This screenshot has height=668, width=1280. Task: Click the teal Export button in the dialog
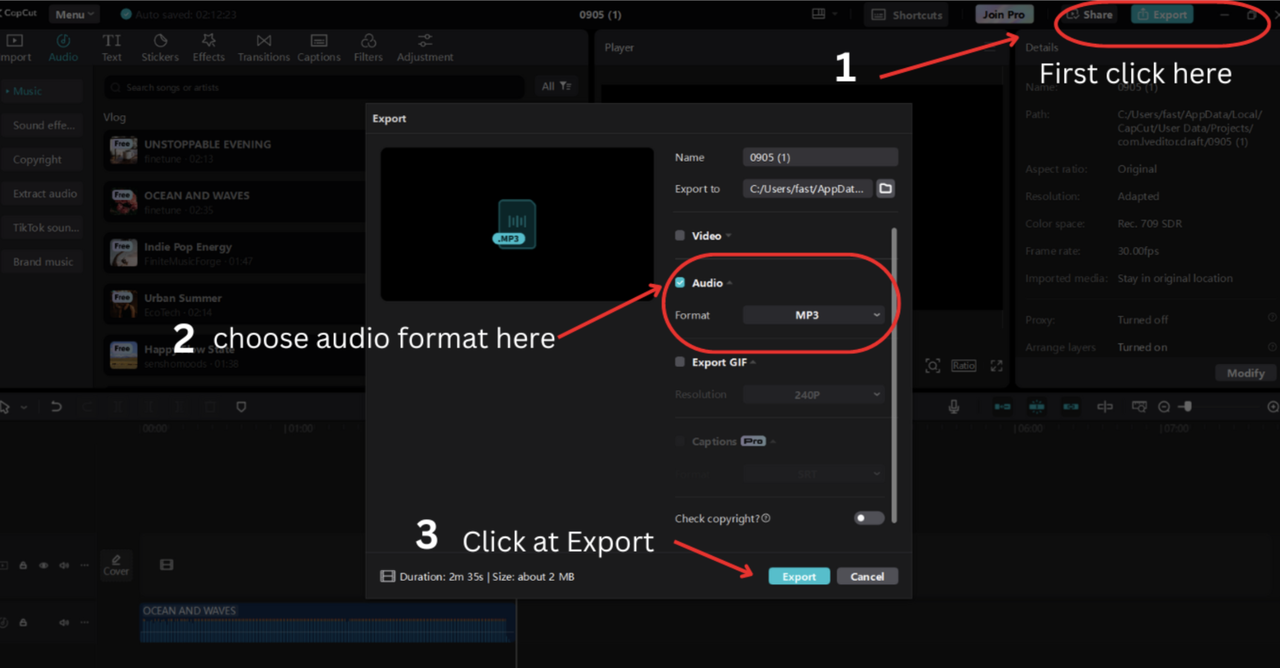[799, 576]
